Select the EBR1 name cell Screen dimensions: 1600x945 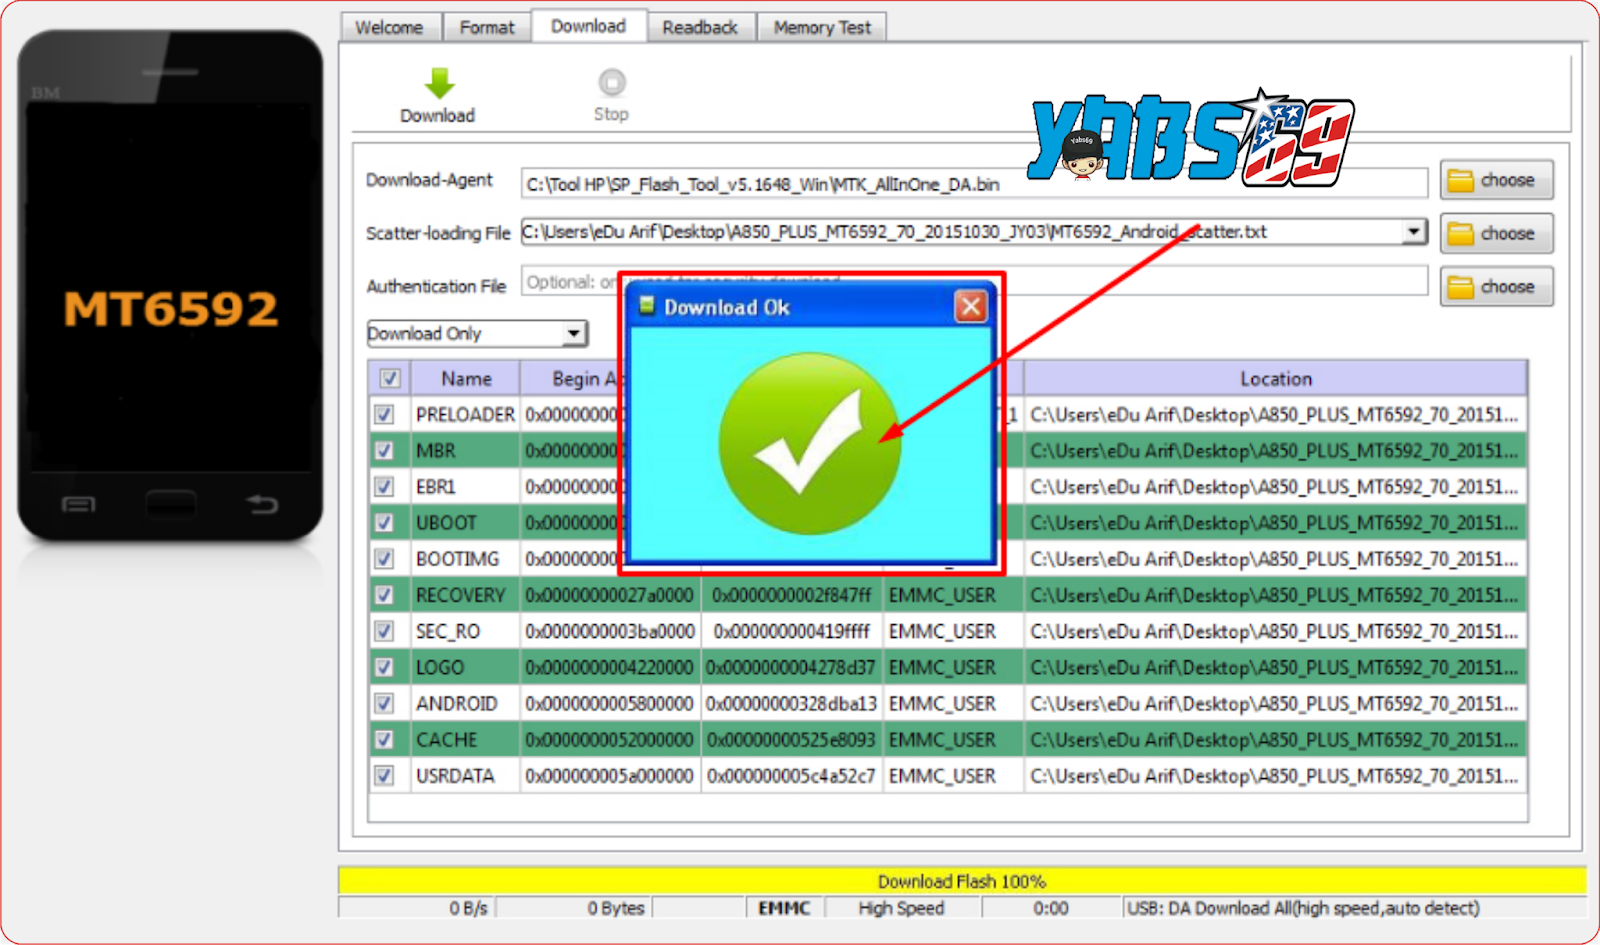coord(465,486)
